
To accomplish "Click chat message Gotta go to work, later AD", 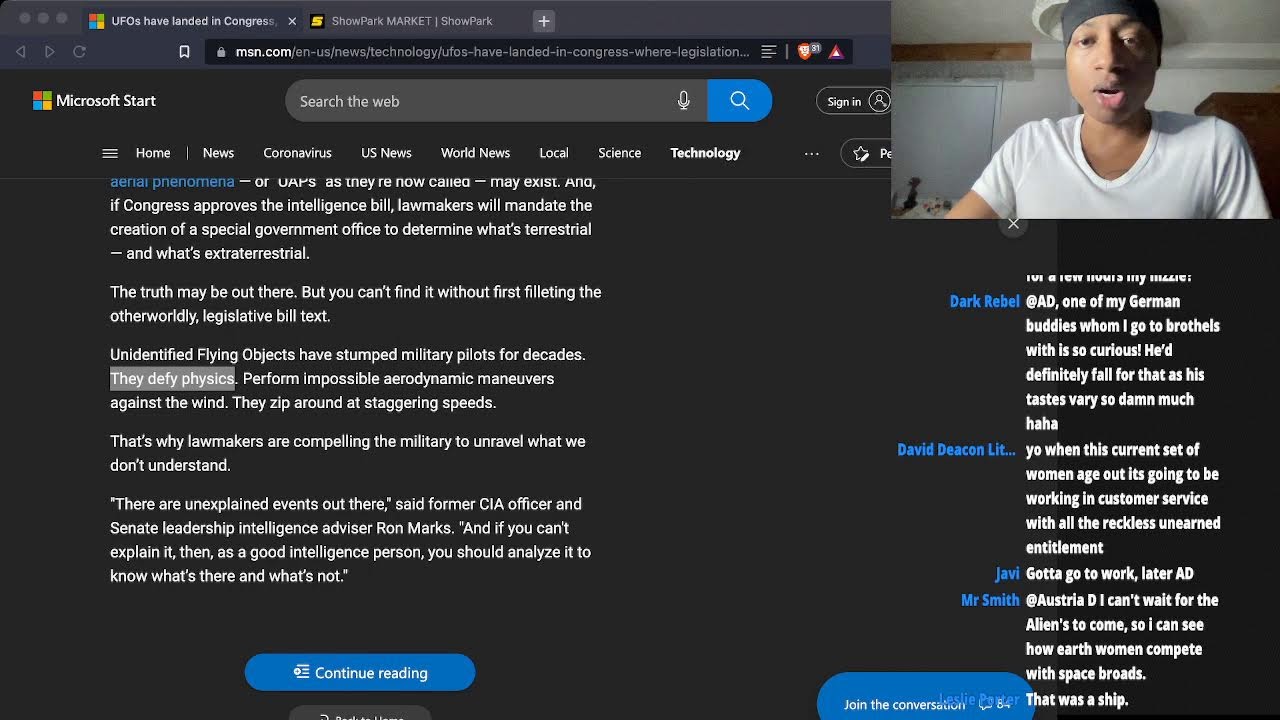I will [x=1110, y=574].
